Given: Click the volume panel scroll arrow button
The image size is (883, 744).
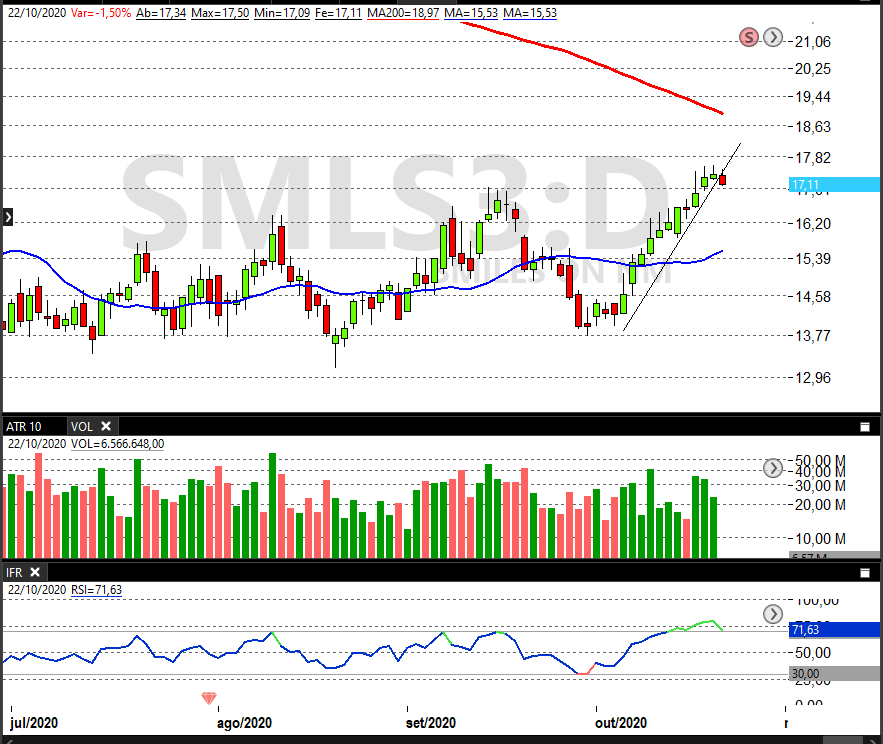Looking at the screenshot, I should (x=772, y=468).
